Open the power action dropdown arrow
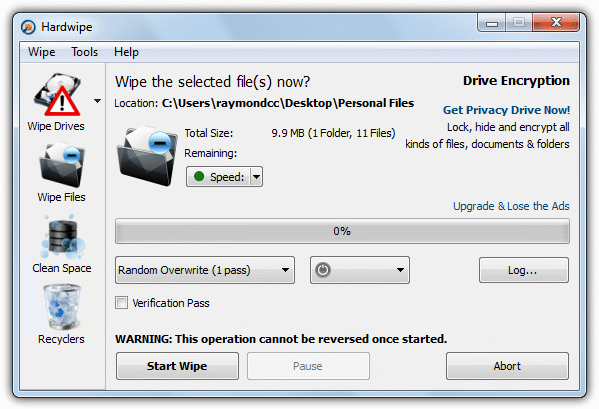This screenshot has height=409, width=599. (400, 270)
